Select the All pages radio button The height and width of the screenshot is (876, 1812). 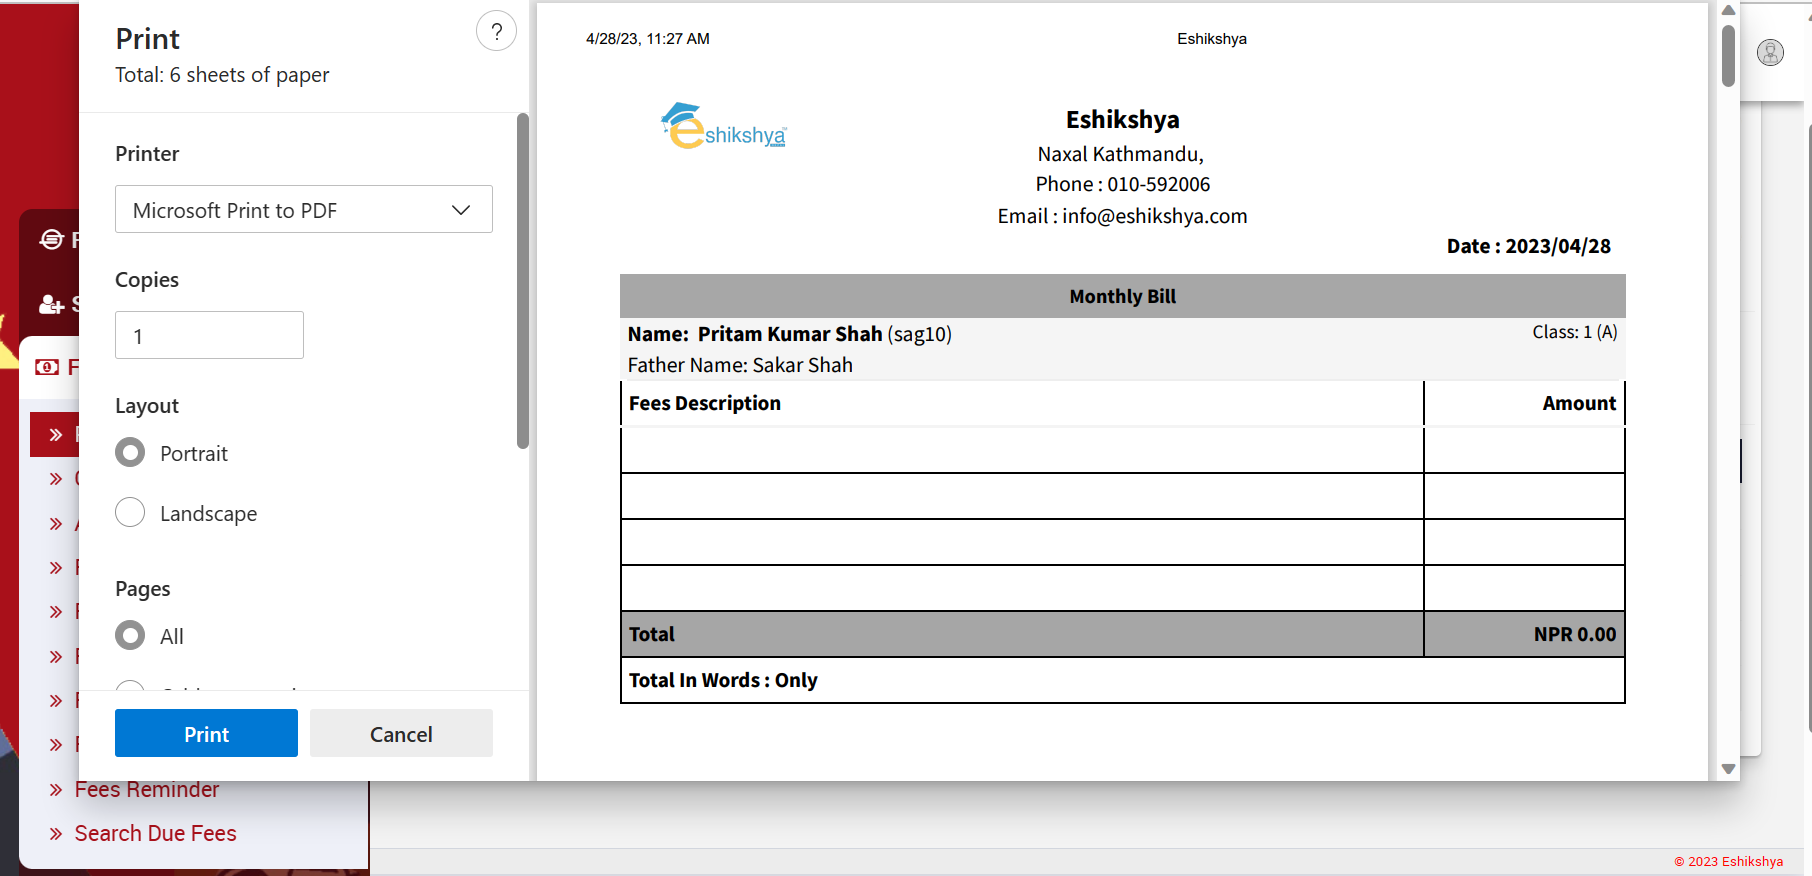130,635
